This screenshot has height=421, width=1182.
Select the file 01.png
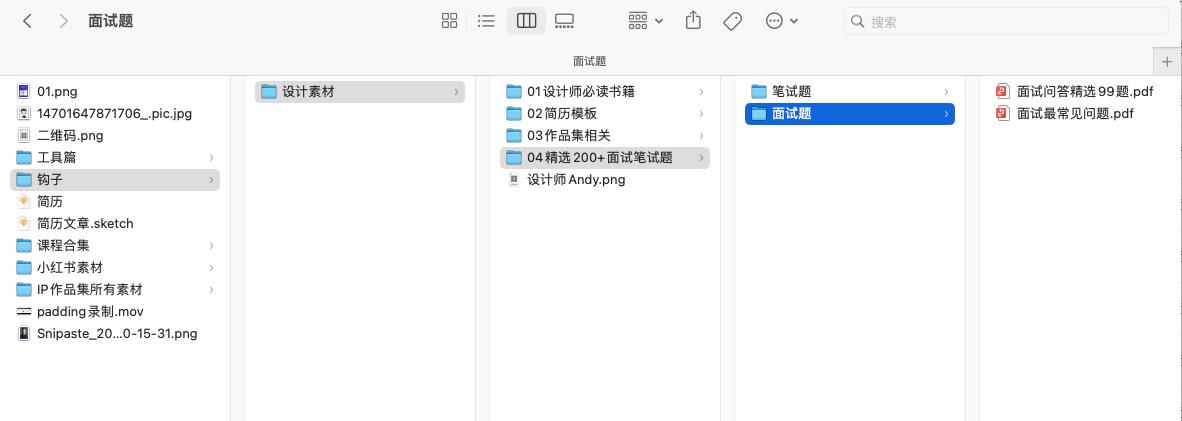[115, 91]
